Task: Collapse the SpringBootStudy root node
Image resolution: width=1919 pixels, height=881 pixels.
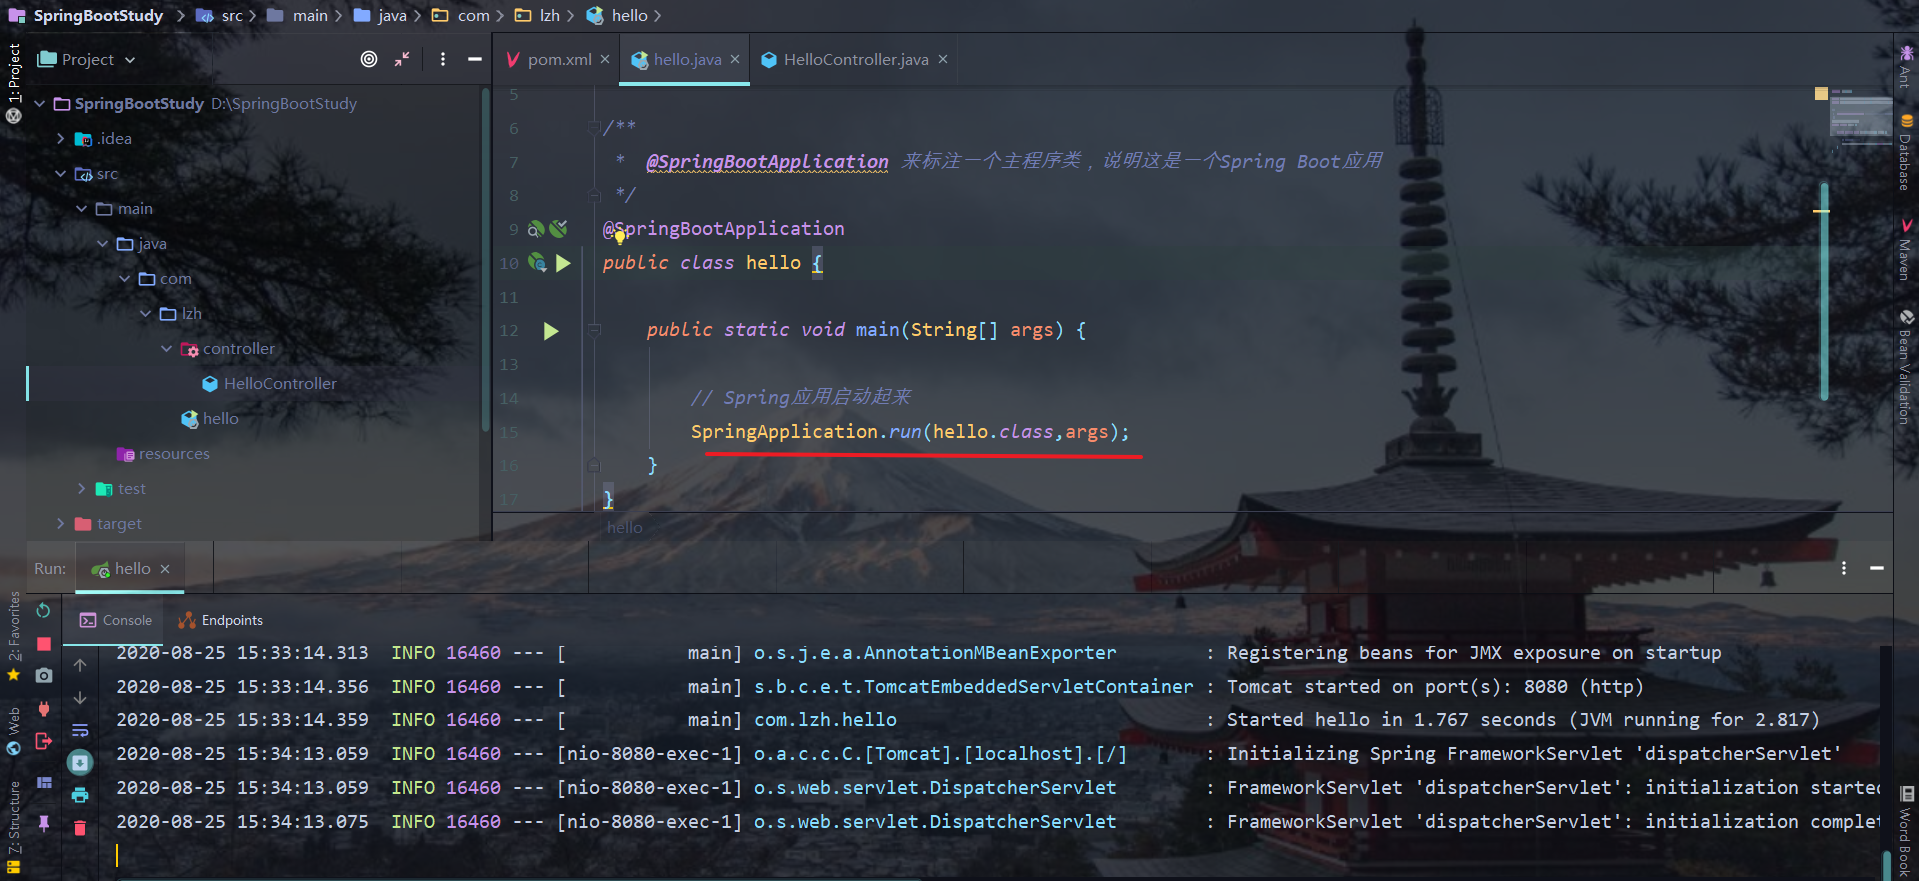Action: pyautogui.click(x=40, y=103)
